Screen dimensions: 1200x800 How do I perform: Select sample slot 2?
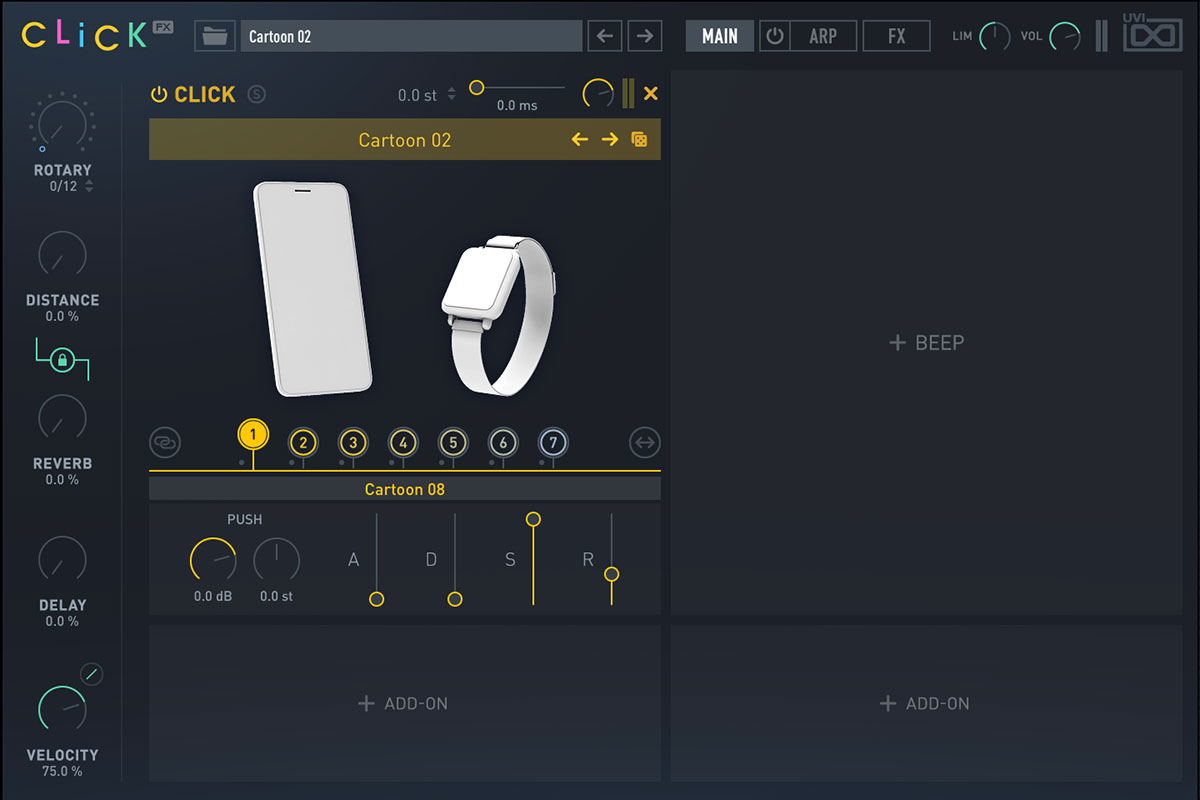pos(303,442)
